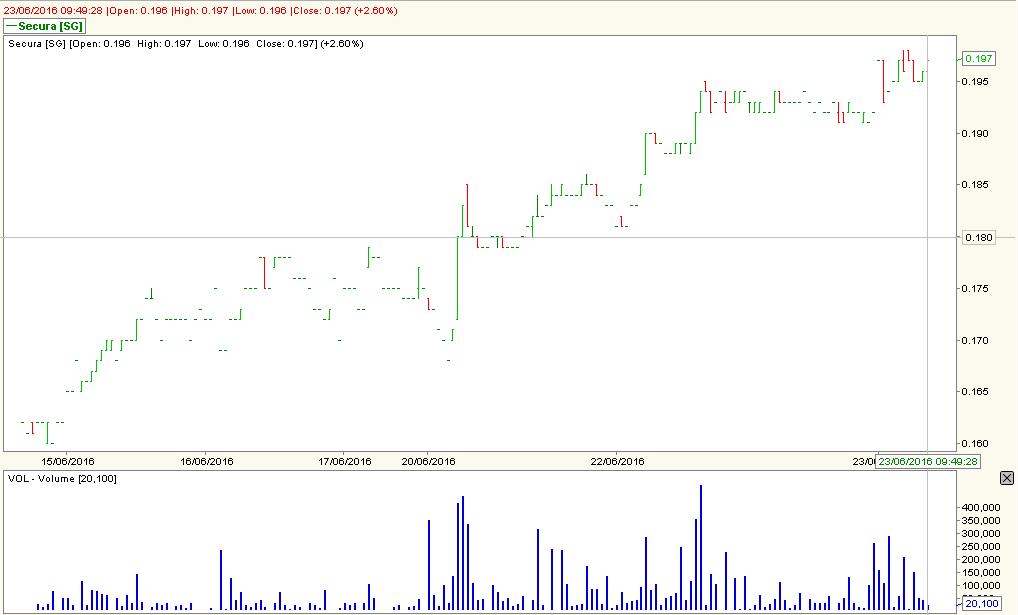Screen dimensions: 1018x615
Task: Click the collapse minus icon beside Secura [SG]
Action: click(x=12, y=26)
